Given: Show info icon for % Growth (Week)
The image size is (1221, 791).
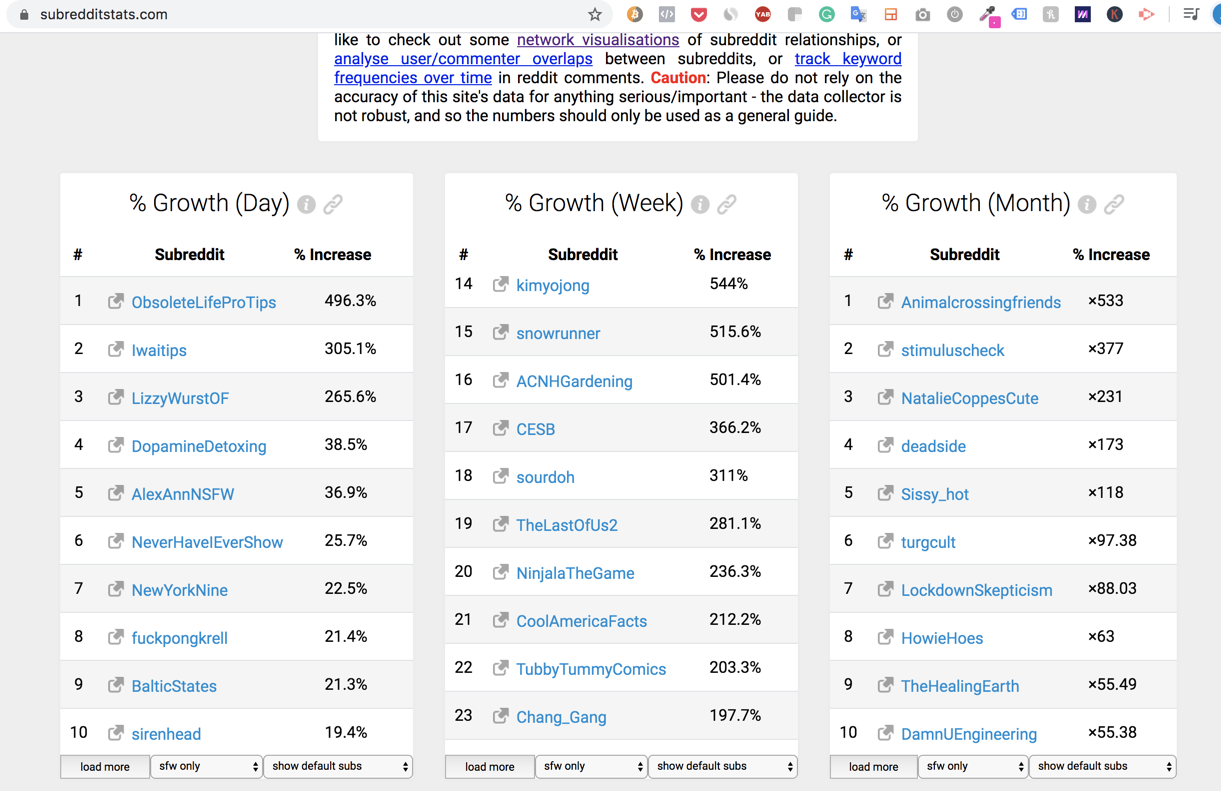Looking at the screenshot, I should tap(700, 204).
